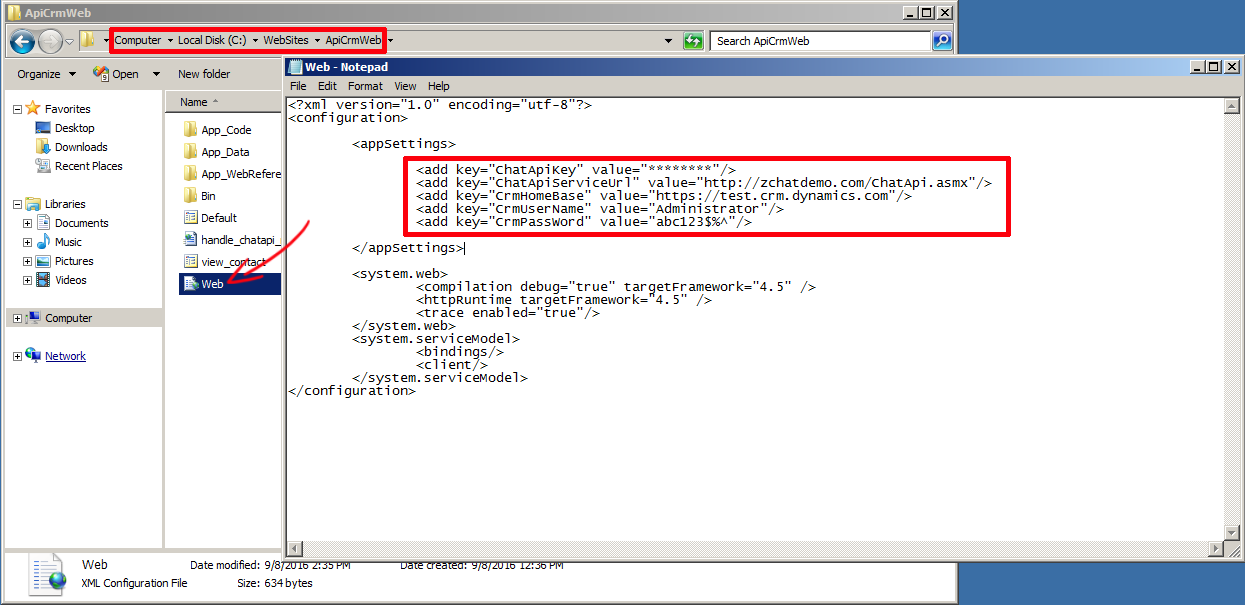Select Local Disk (C:) breadcrumb
Screen dimensions: 1245x605
point(212,40)
